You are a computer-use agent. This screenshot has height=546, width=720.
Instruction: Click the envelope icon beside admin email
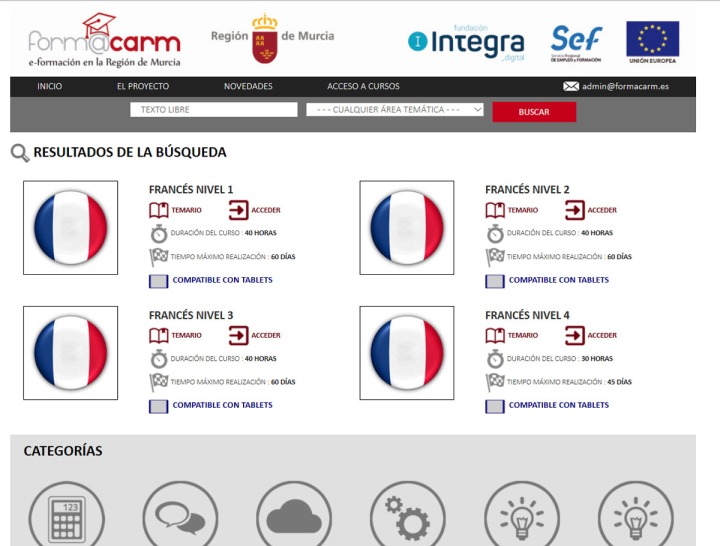tap(571, 87)
